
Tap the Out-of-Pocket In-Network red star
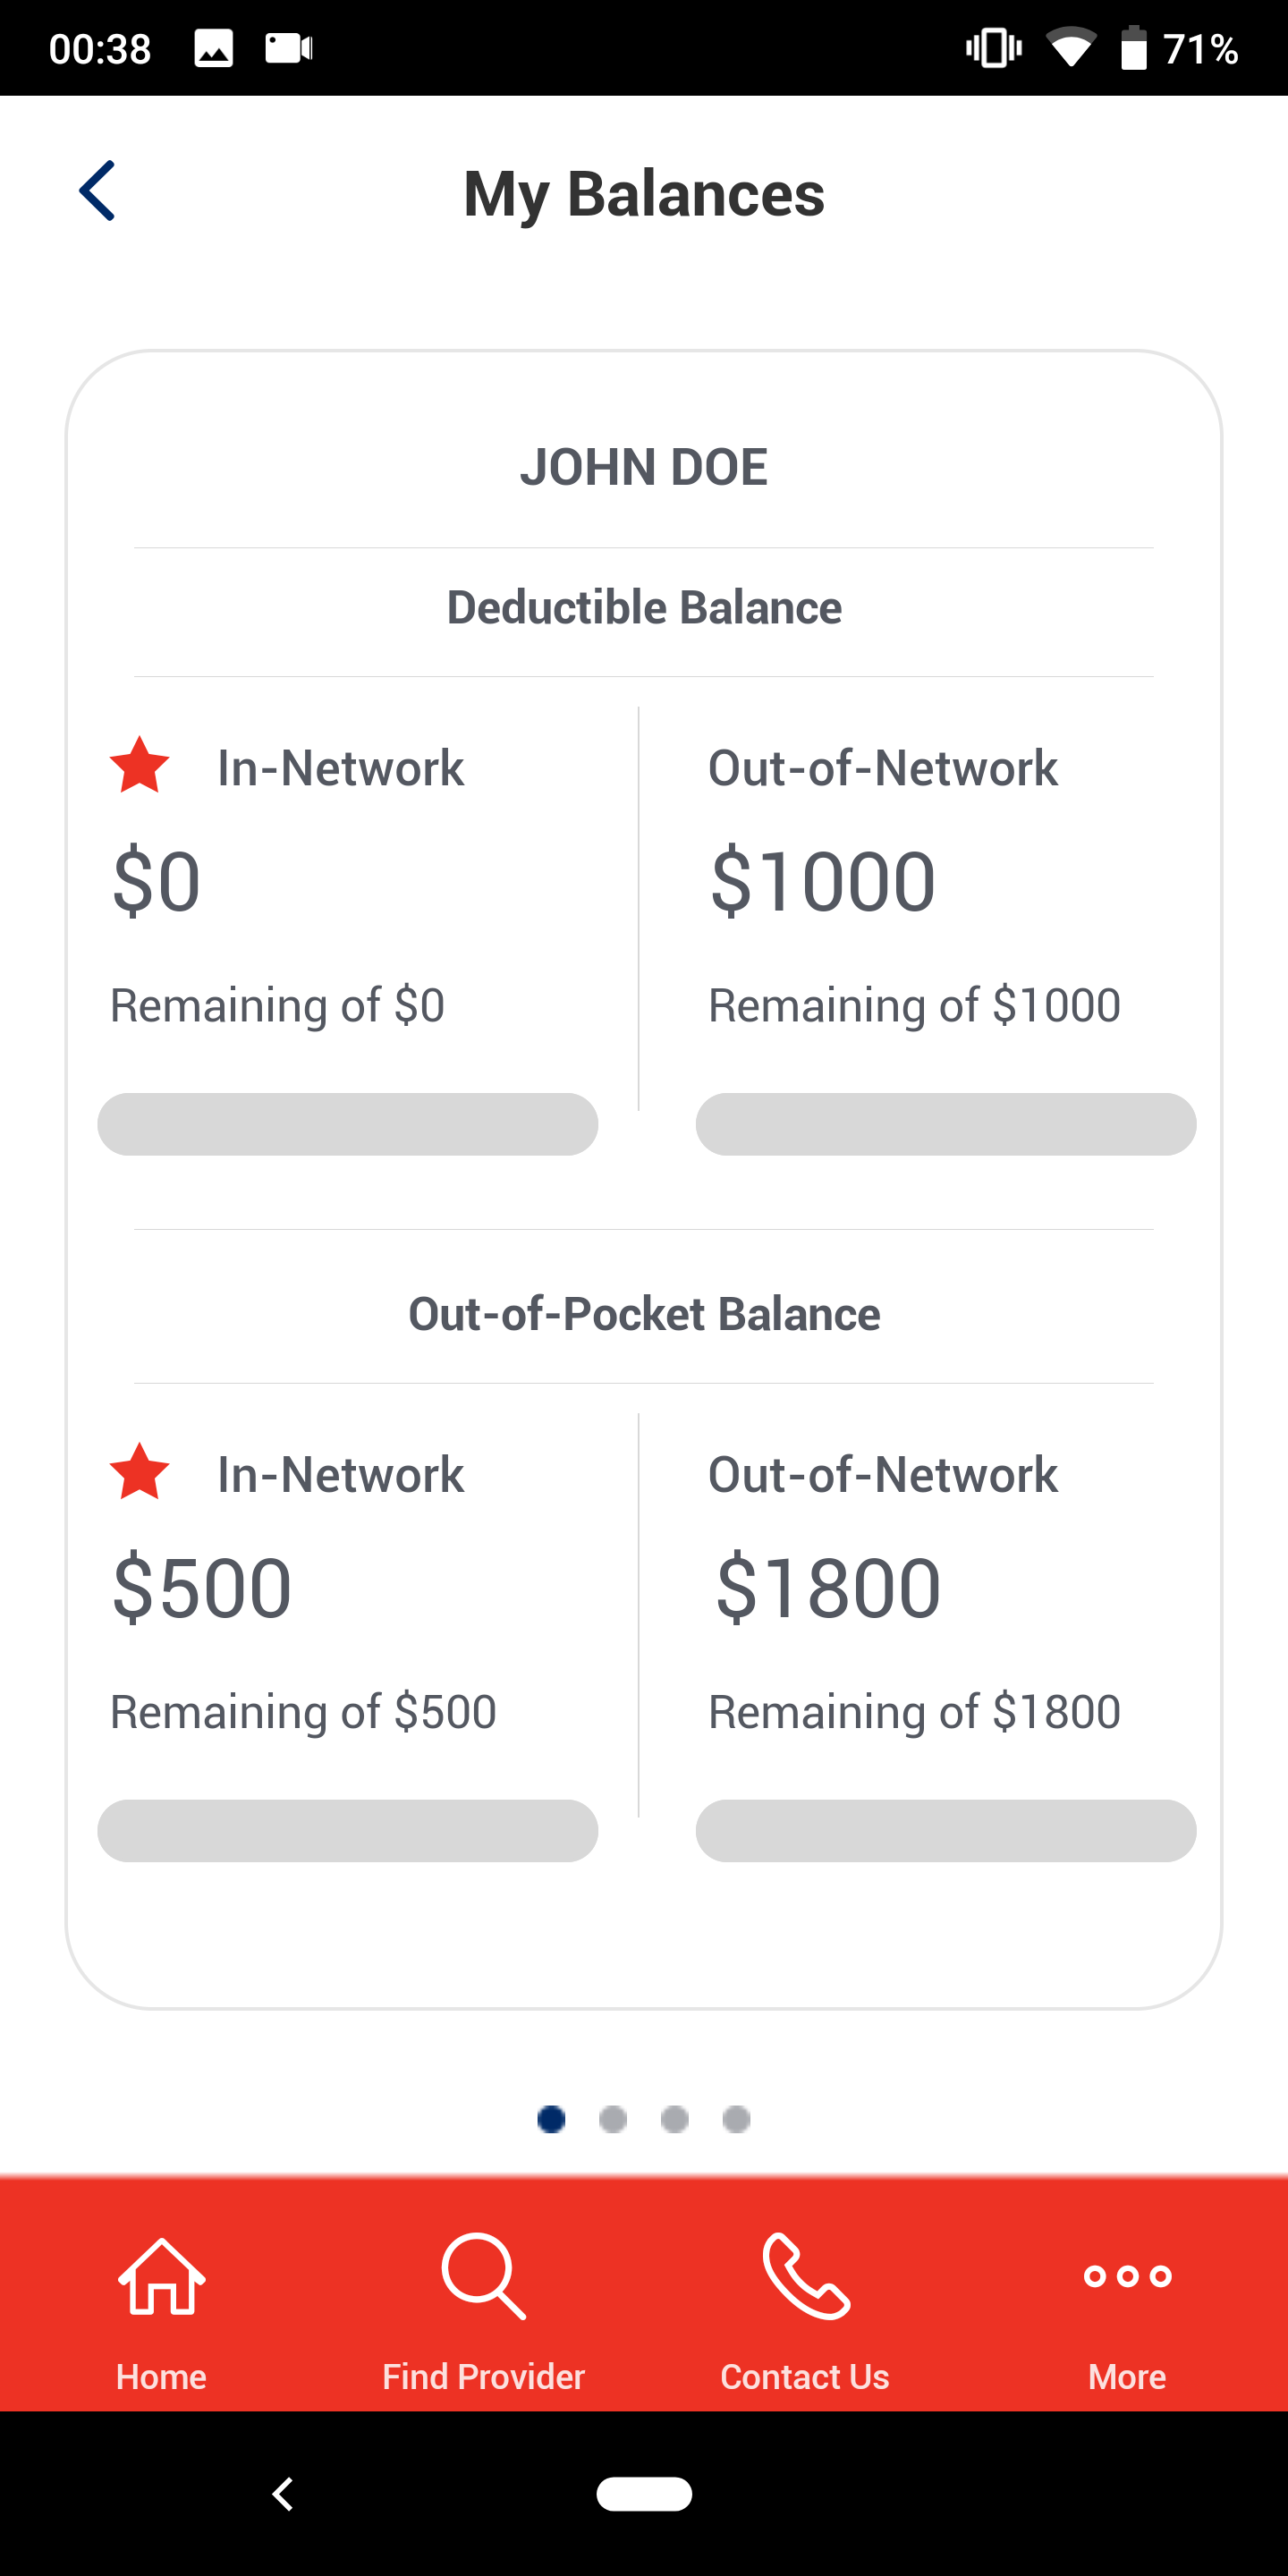tap(140, 1472)
